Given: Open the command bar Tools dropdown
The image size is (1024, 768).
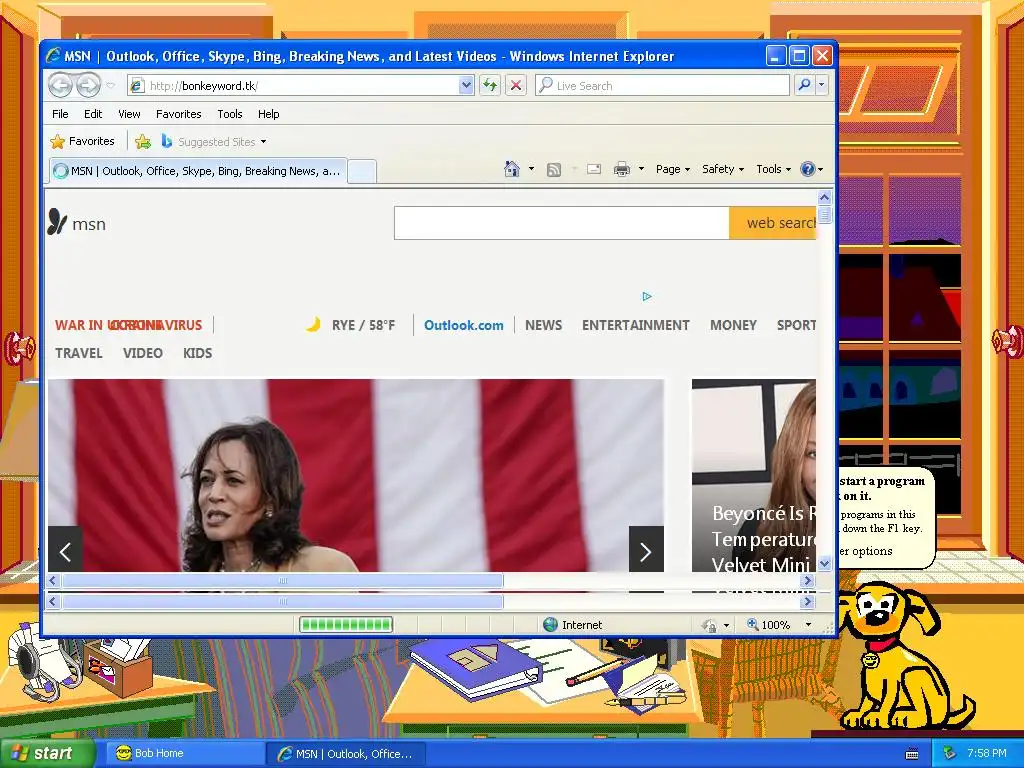Looking at the screenshot, I should coord(773,169).
